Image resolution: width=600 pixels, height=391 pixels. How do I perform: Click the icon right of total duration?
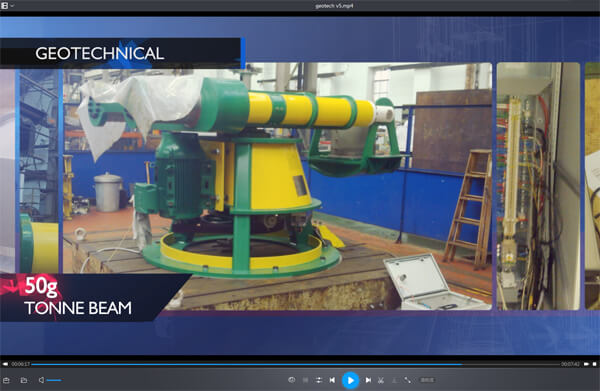[x=586, y=364]
